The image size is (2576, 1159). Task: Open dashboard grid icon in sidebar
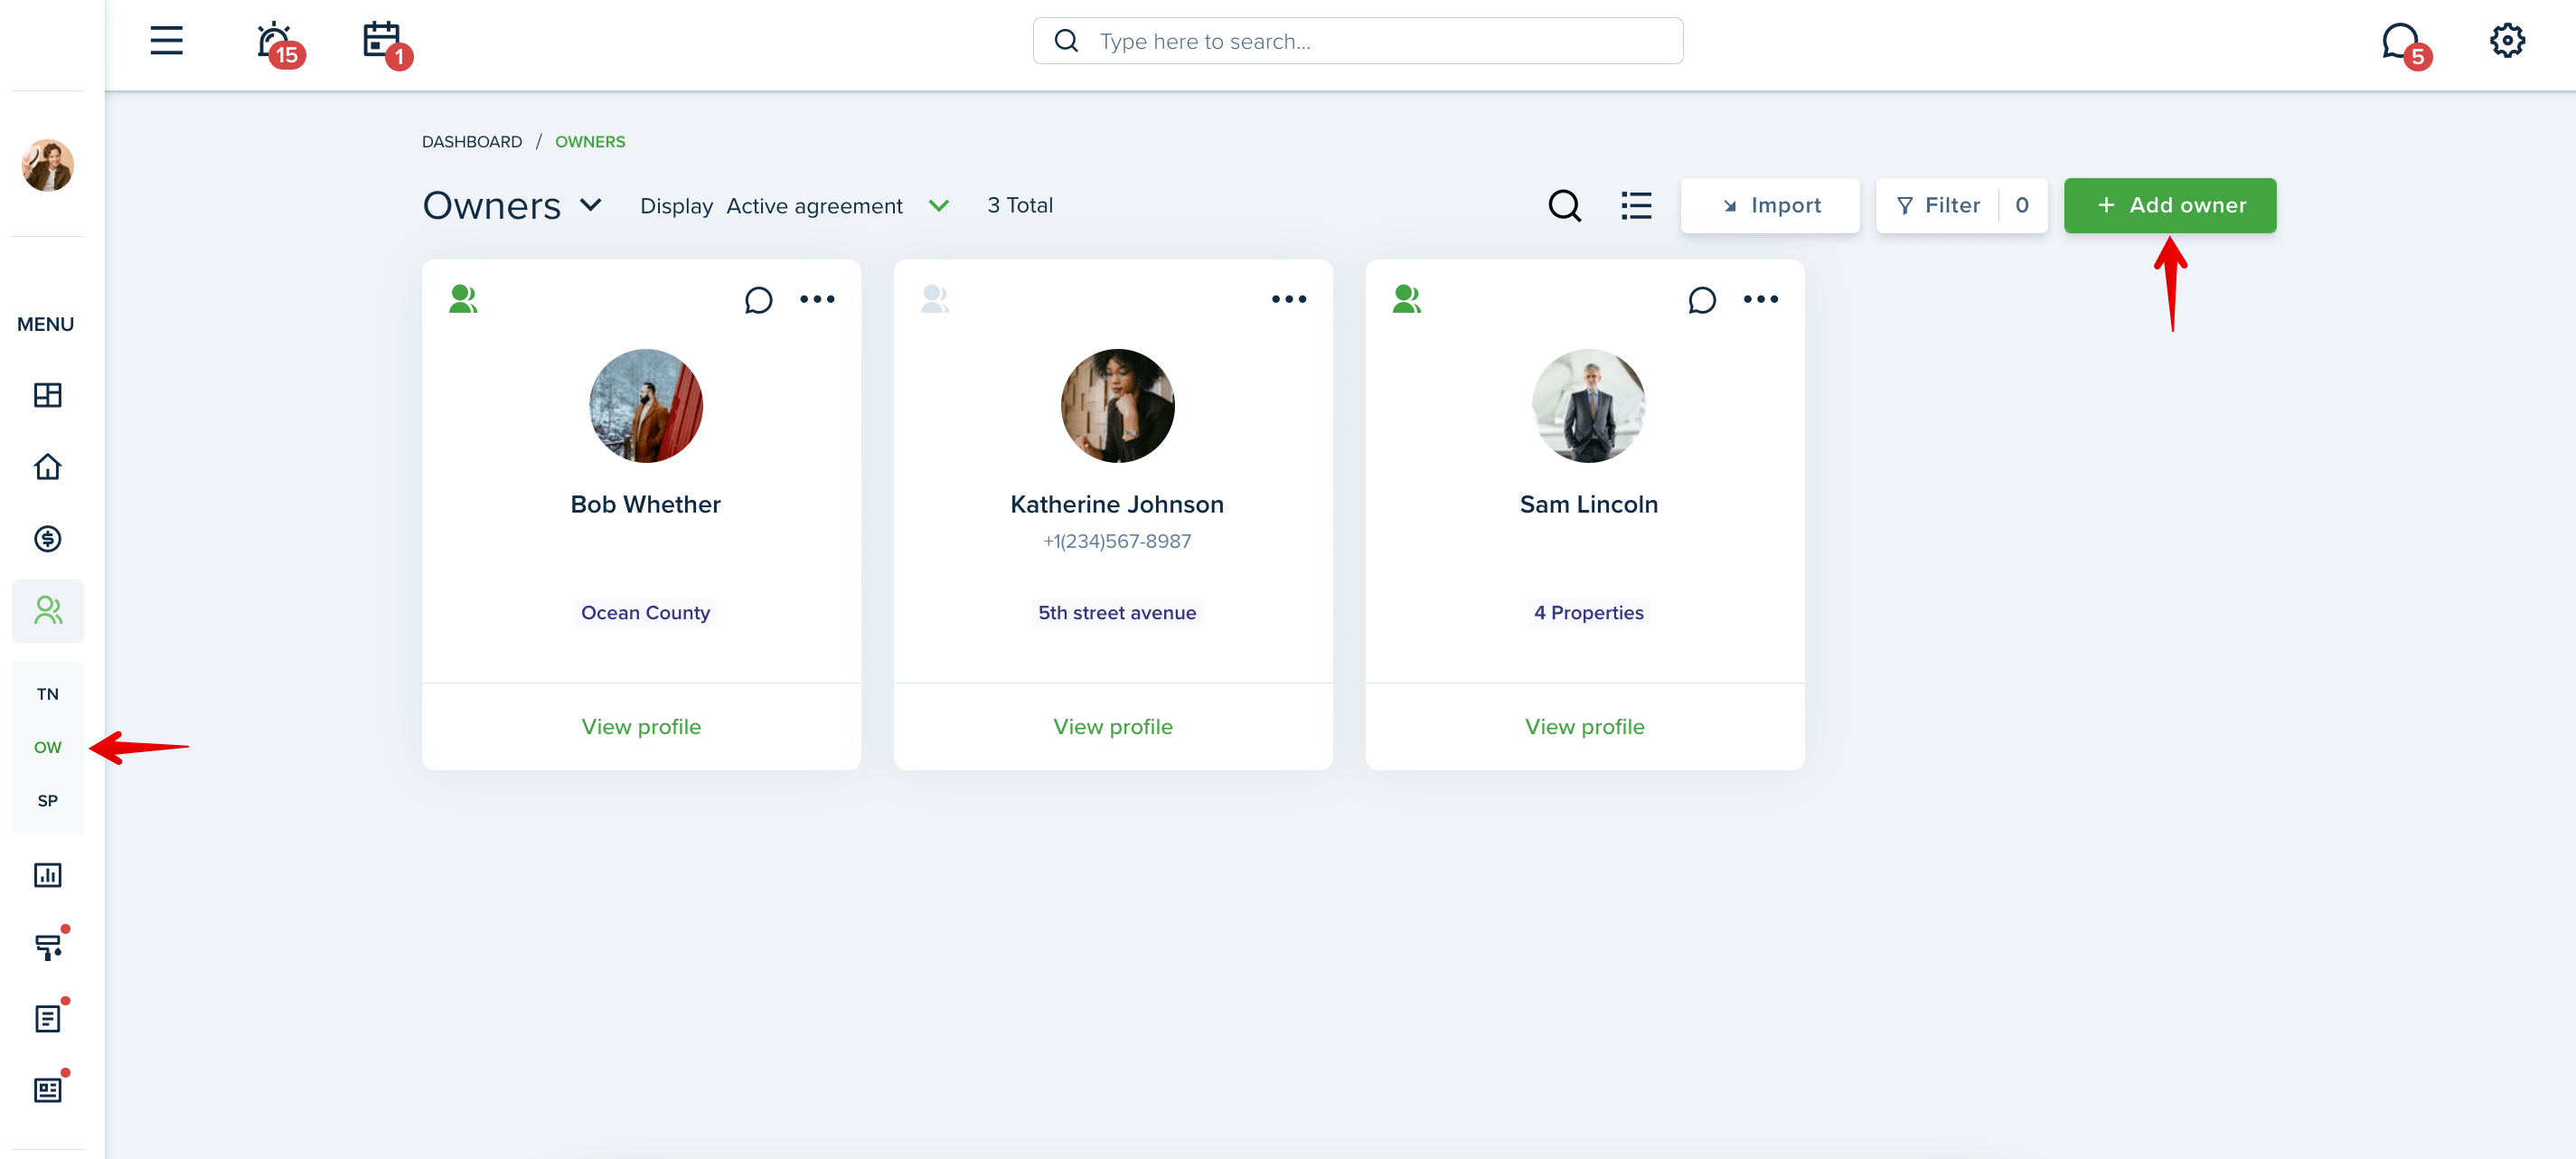click(47, 395)
